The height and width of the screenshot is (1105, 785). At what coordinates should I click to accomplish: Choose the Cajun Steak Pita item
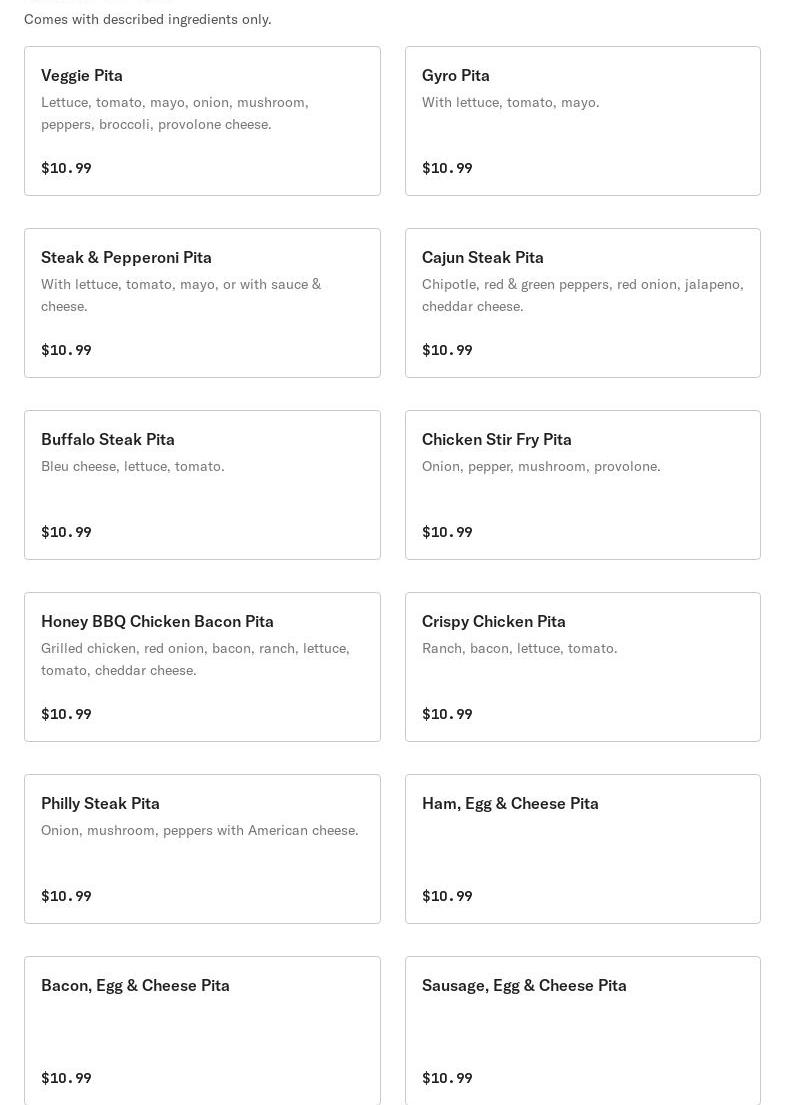[582, 303]
